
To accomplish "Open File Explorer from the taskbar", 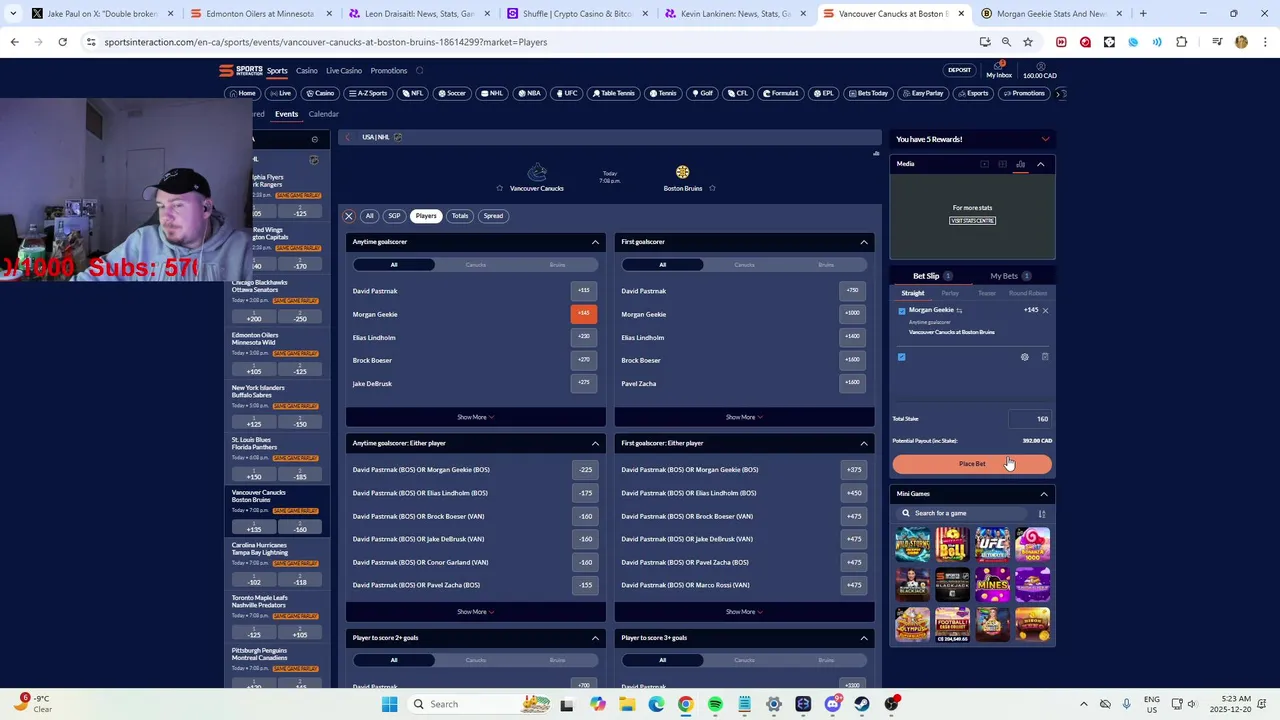I will pos(627,704).
